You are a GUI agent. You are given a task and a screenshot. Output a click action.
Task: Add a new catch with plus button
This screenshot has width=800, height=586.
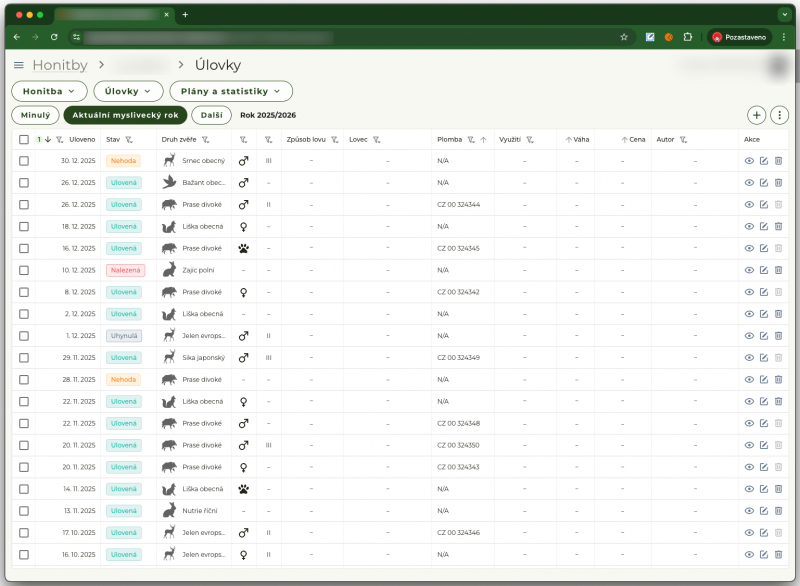tap(756, 115)
